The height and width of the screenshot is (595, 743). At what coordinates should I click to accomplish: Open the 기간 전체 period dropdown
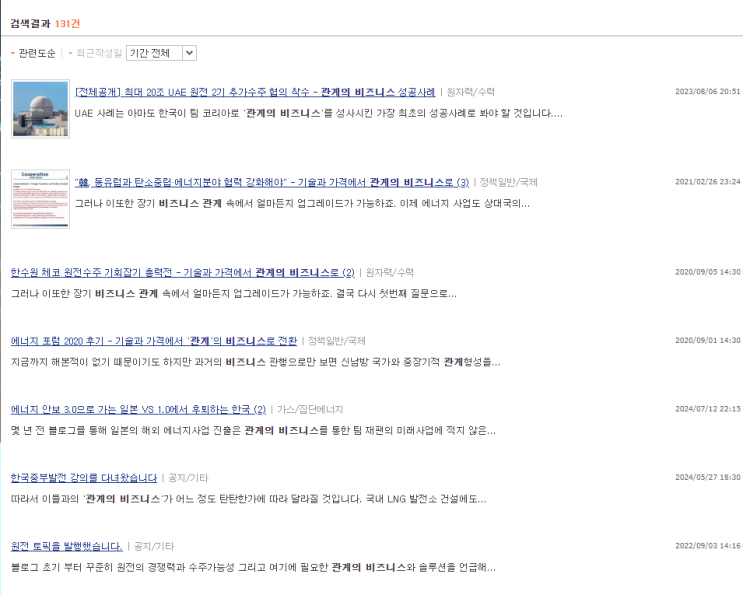pyautogui.click(x=161, y=53)
